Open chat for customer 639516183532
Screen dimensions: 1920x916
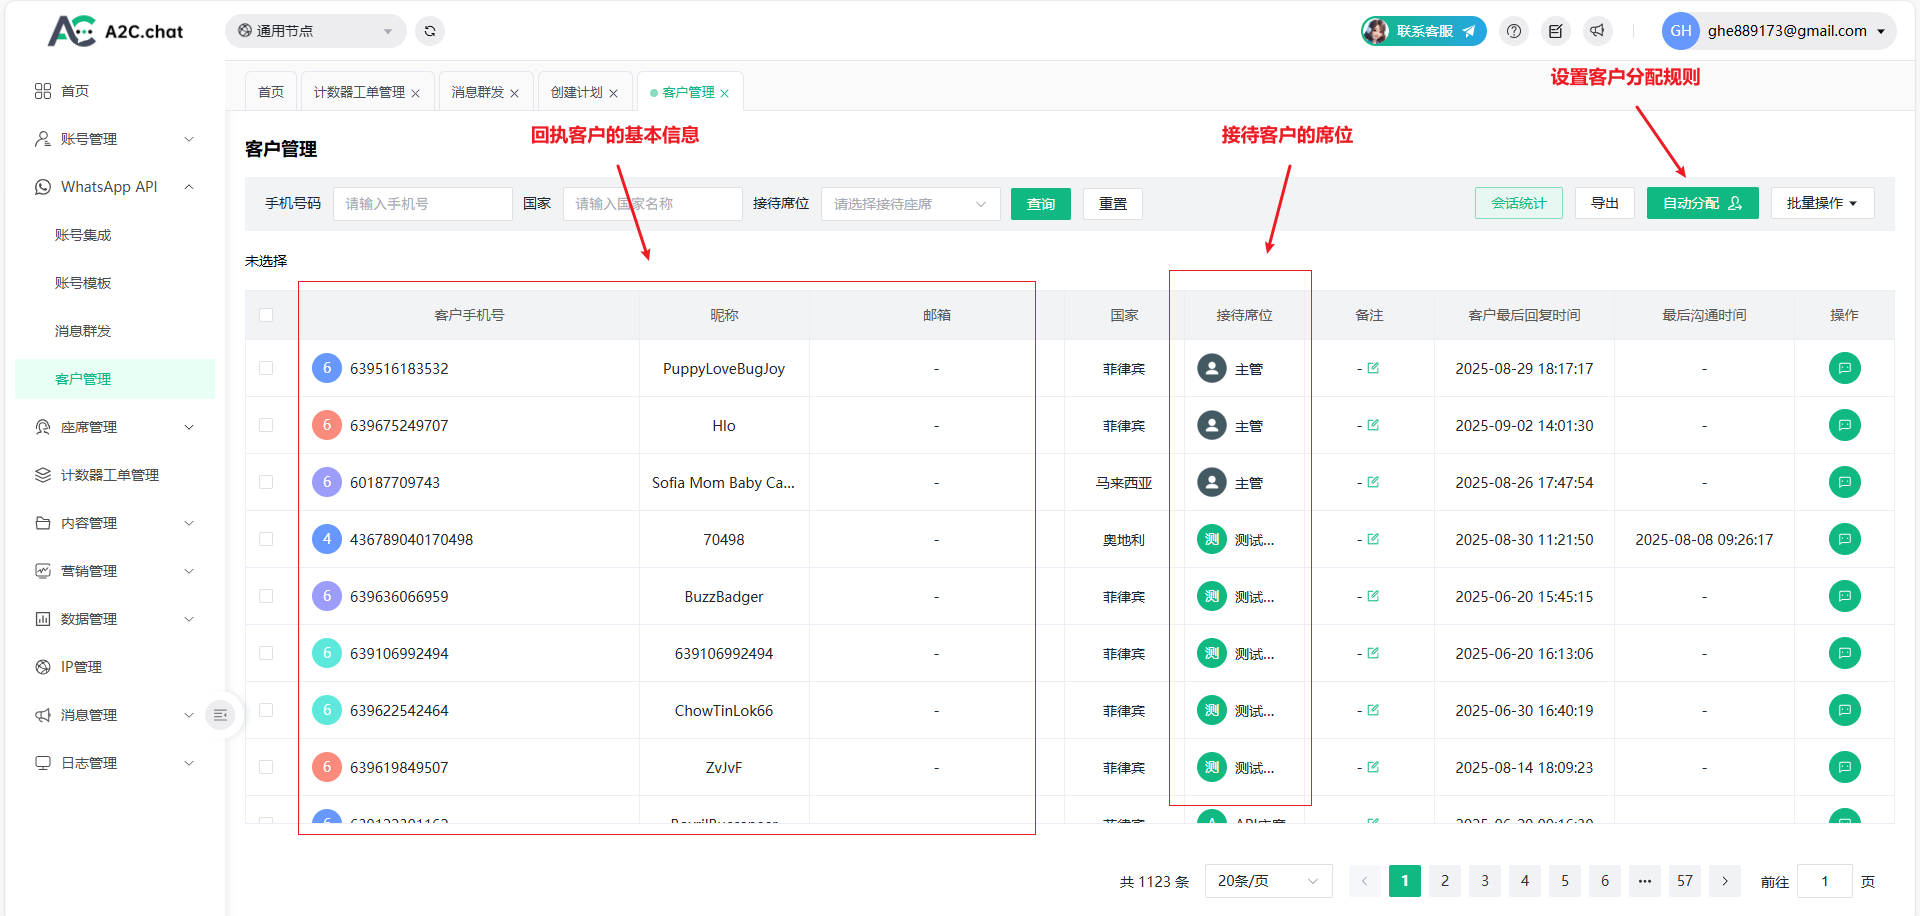[1844, 368]
